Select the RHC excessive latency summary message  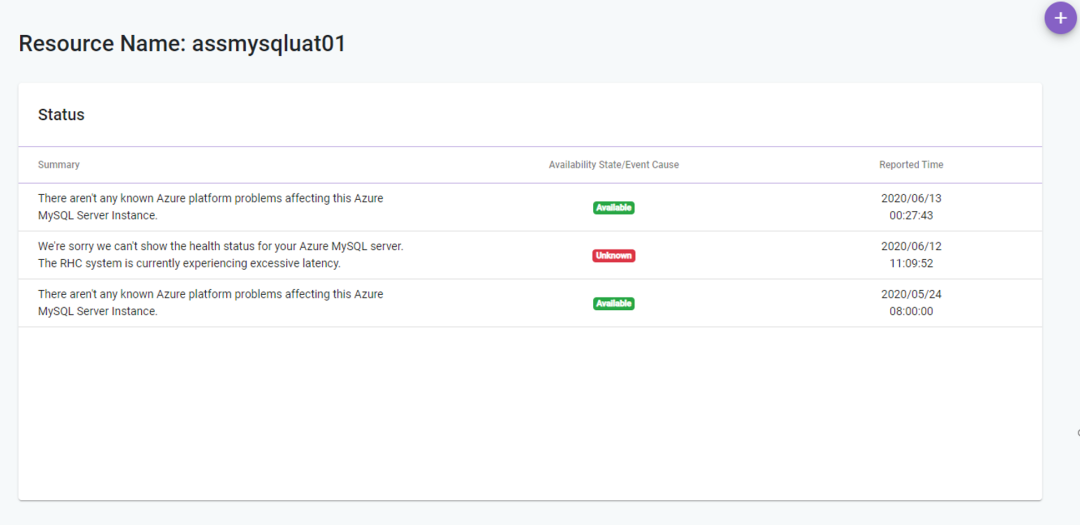pos(220,255)
